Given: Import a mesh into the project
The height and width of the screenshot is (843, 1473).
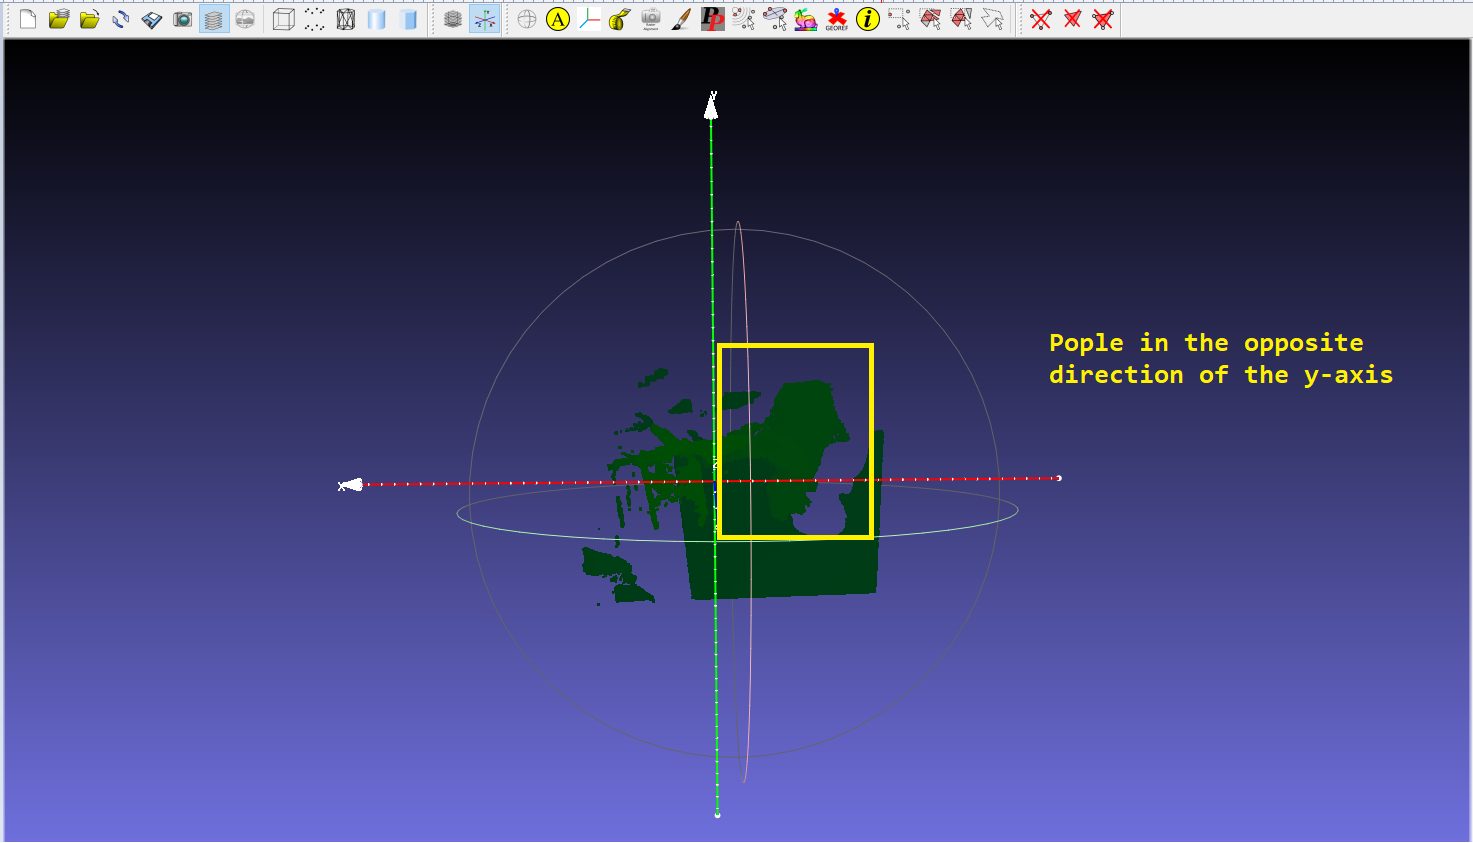Looking at the screenshot, I should pyautogui.click(x=90, y=19).
